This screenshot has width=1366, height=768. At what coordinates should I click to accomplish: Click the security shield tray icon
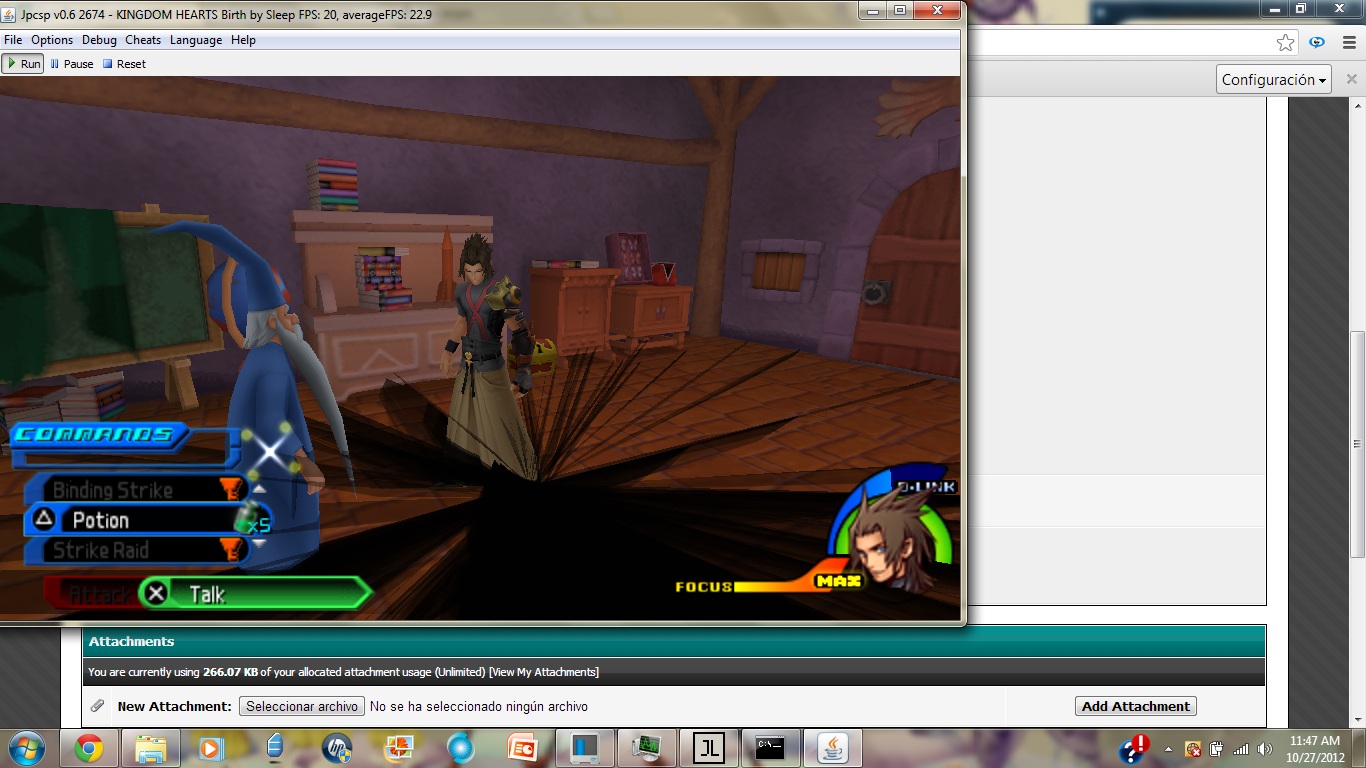1192,749
